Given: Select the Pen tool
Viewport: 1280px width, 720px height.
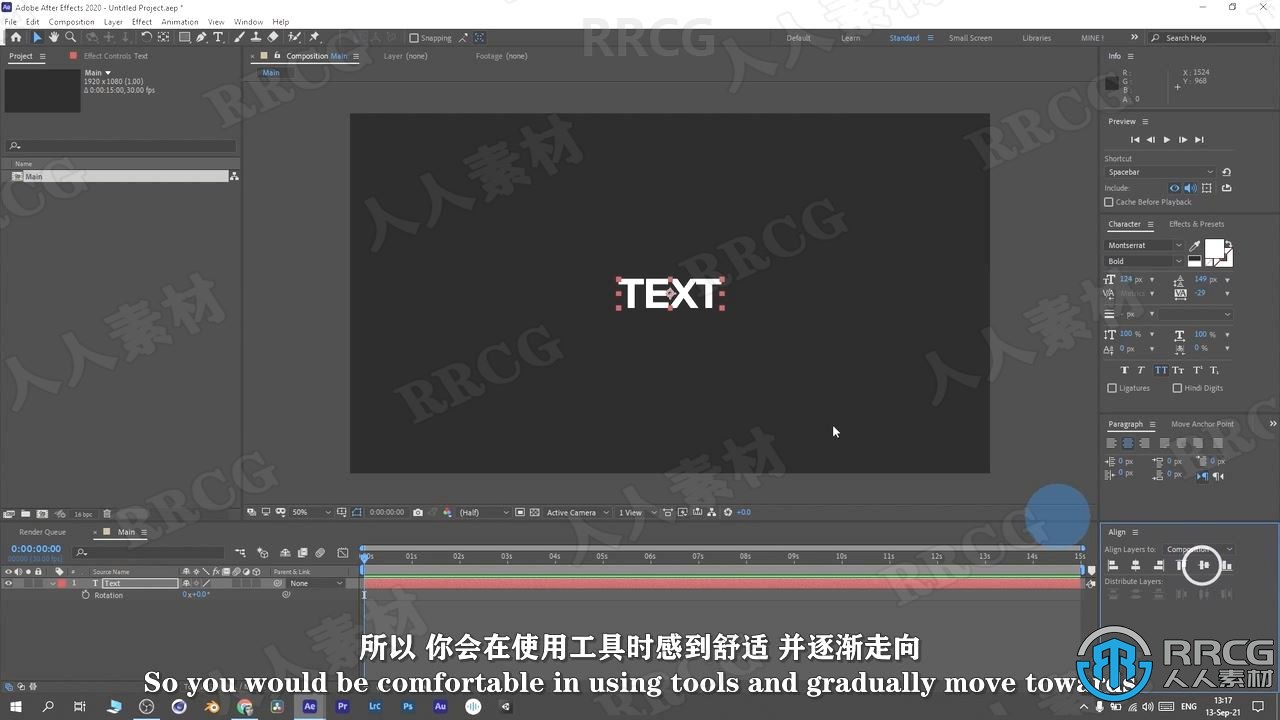Looking at the screenshot, I should point(201,37).
